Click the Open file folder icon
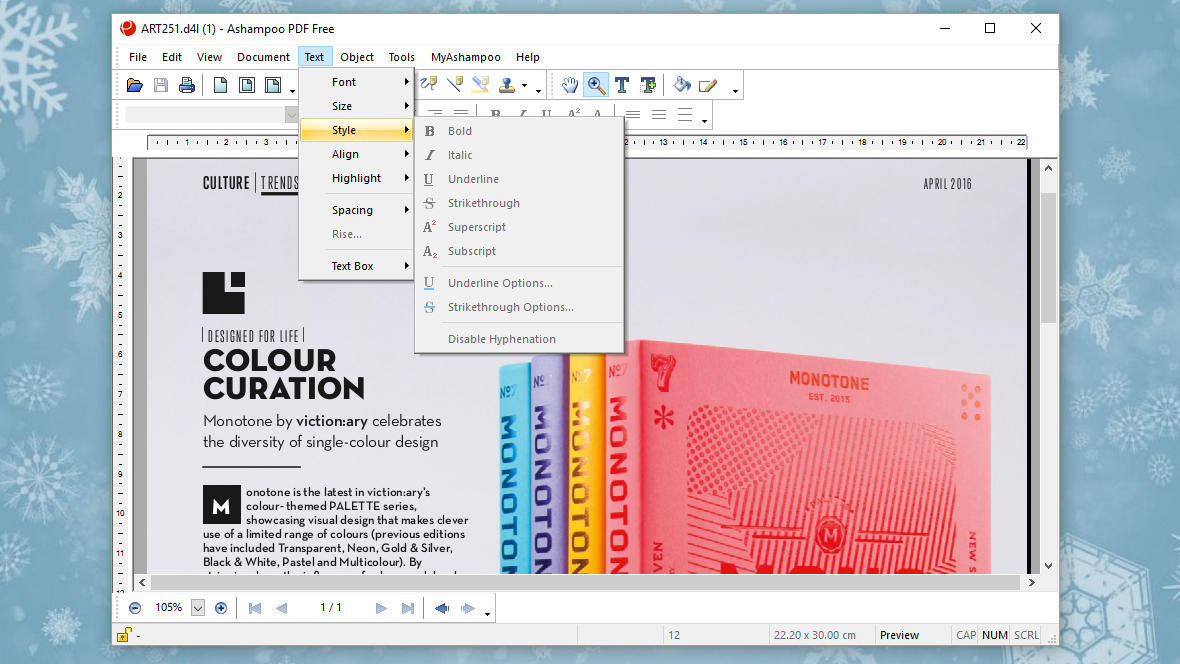 [x=135, y=85]
